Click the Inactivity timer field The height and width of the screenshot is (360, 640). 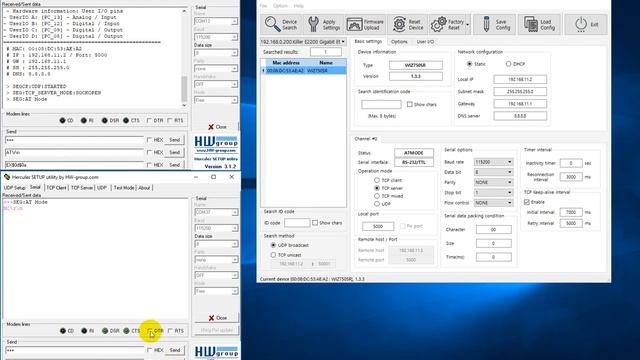click(x=571, y=163)
